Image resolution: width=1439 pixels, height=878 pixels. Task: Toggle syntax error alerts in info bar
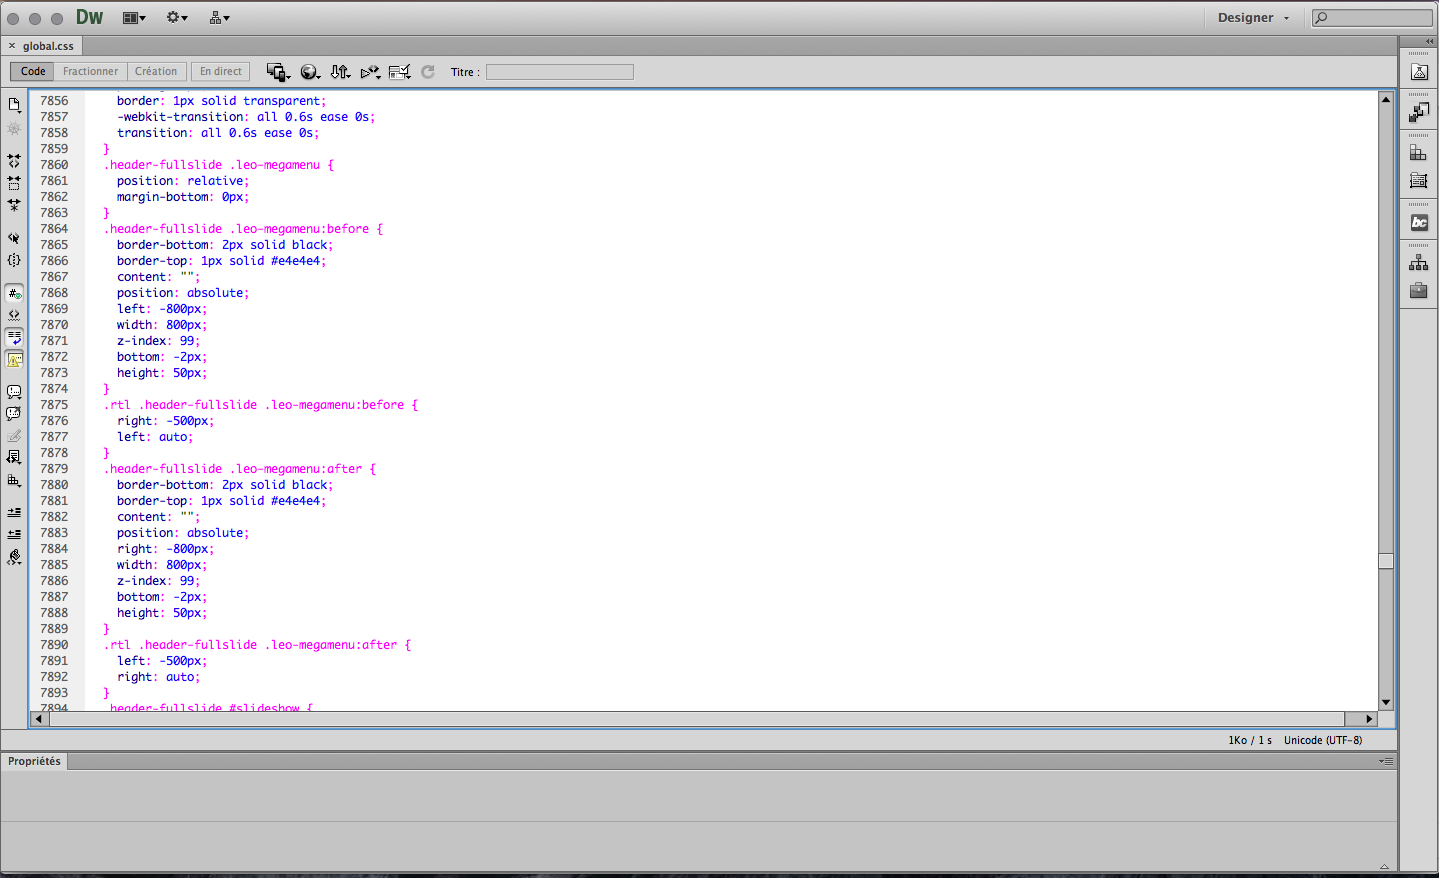[x=14, y=359]
